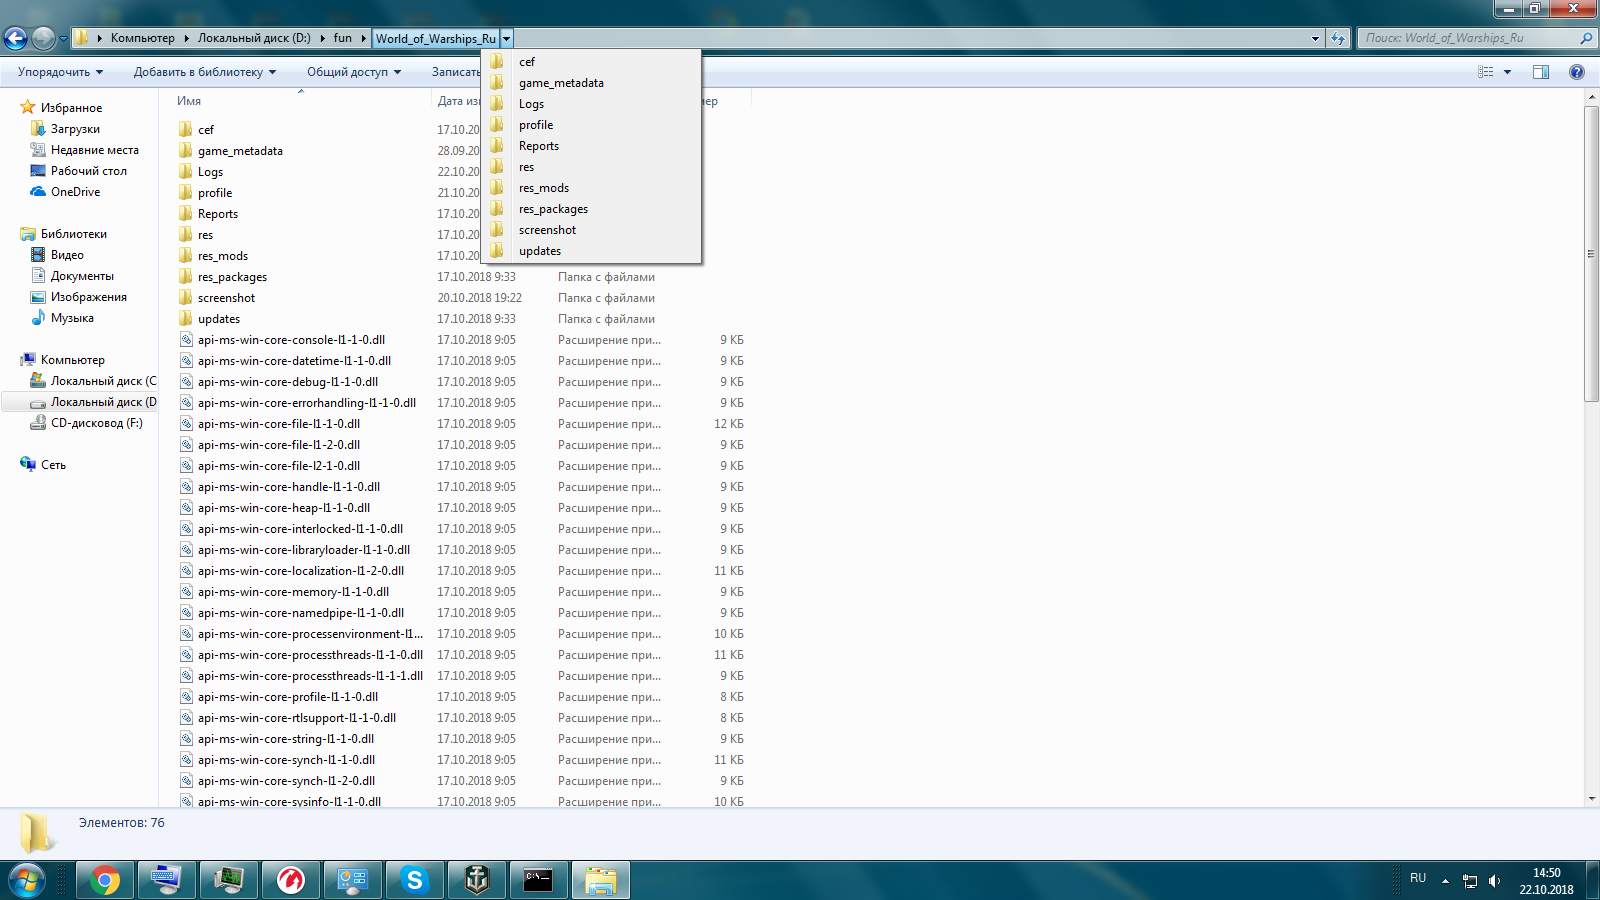Screen dimensions: 1600x900
Task: Expand the arrow after 'fun' breadcrumb
Action: [x=364, y=38]
